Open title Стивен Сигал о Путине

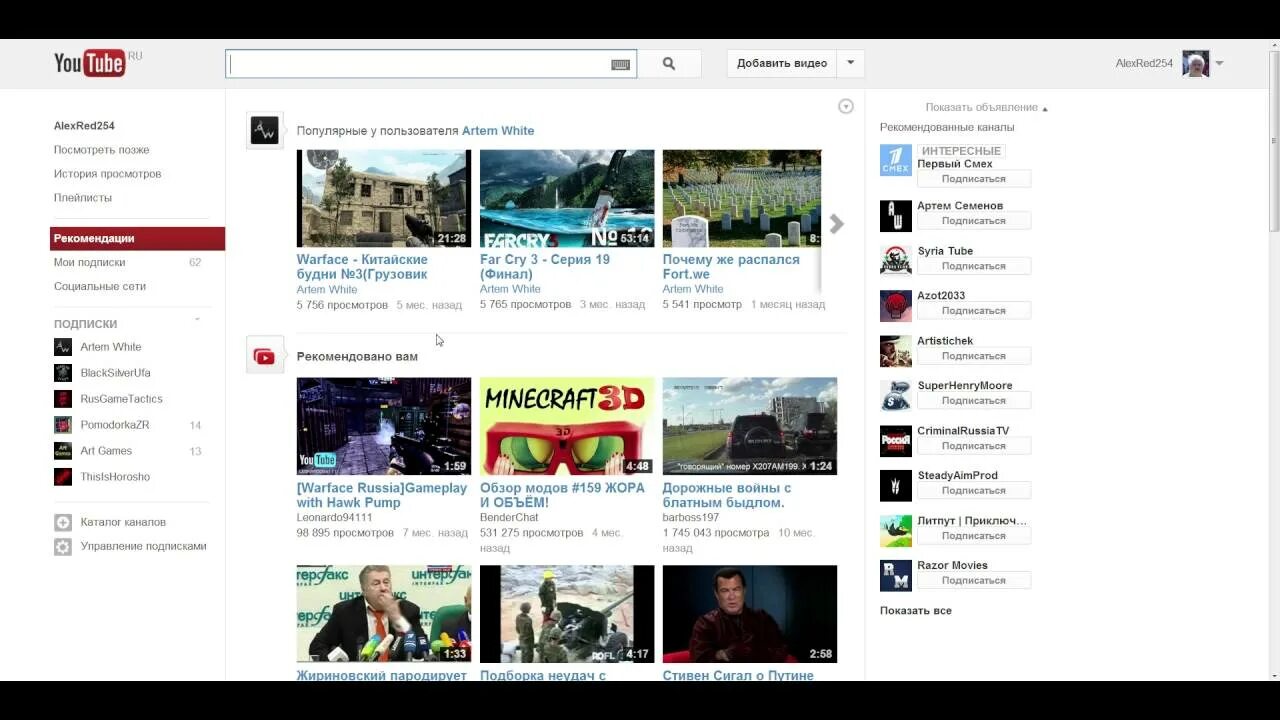[x=738, y=675]
